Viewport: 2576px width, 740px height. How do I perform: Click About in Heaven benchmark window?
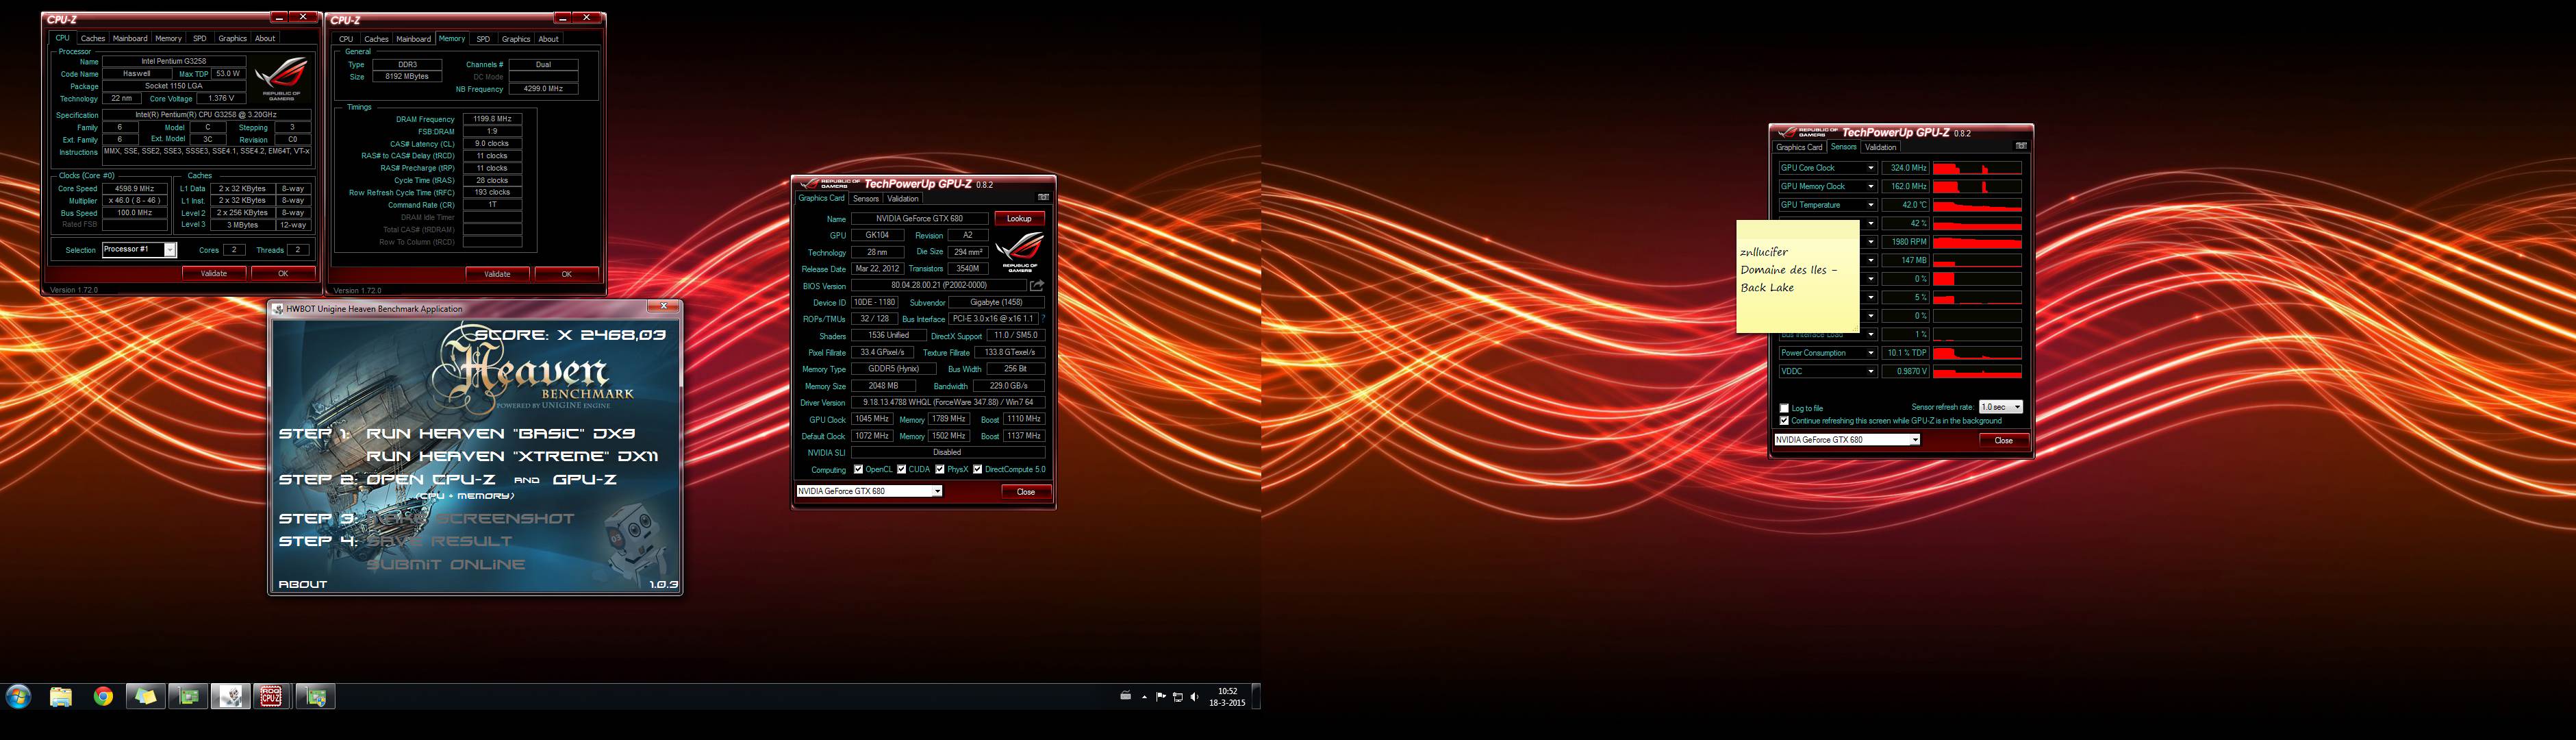[x=302, y=584]
